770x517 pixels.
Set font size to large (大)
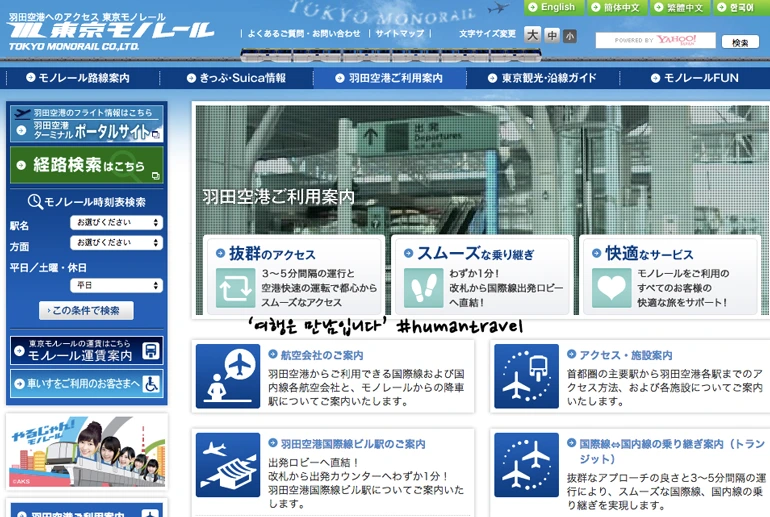pyautogui.click(x=532, y=35)
